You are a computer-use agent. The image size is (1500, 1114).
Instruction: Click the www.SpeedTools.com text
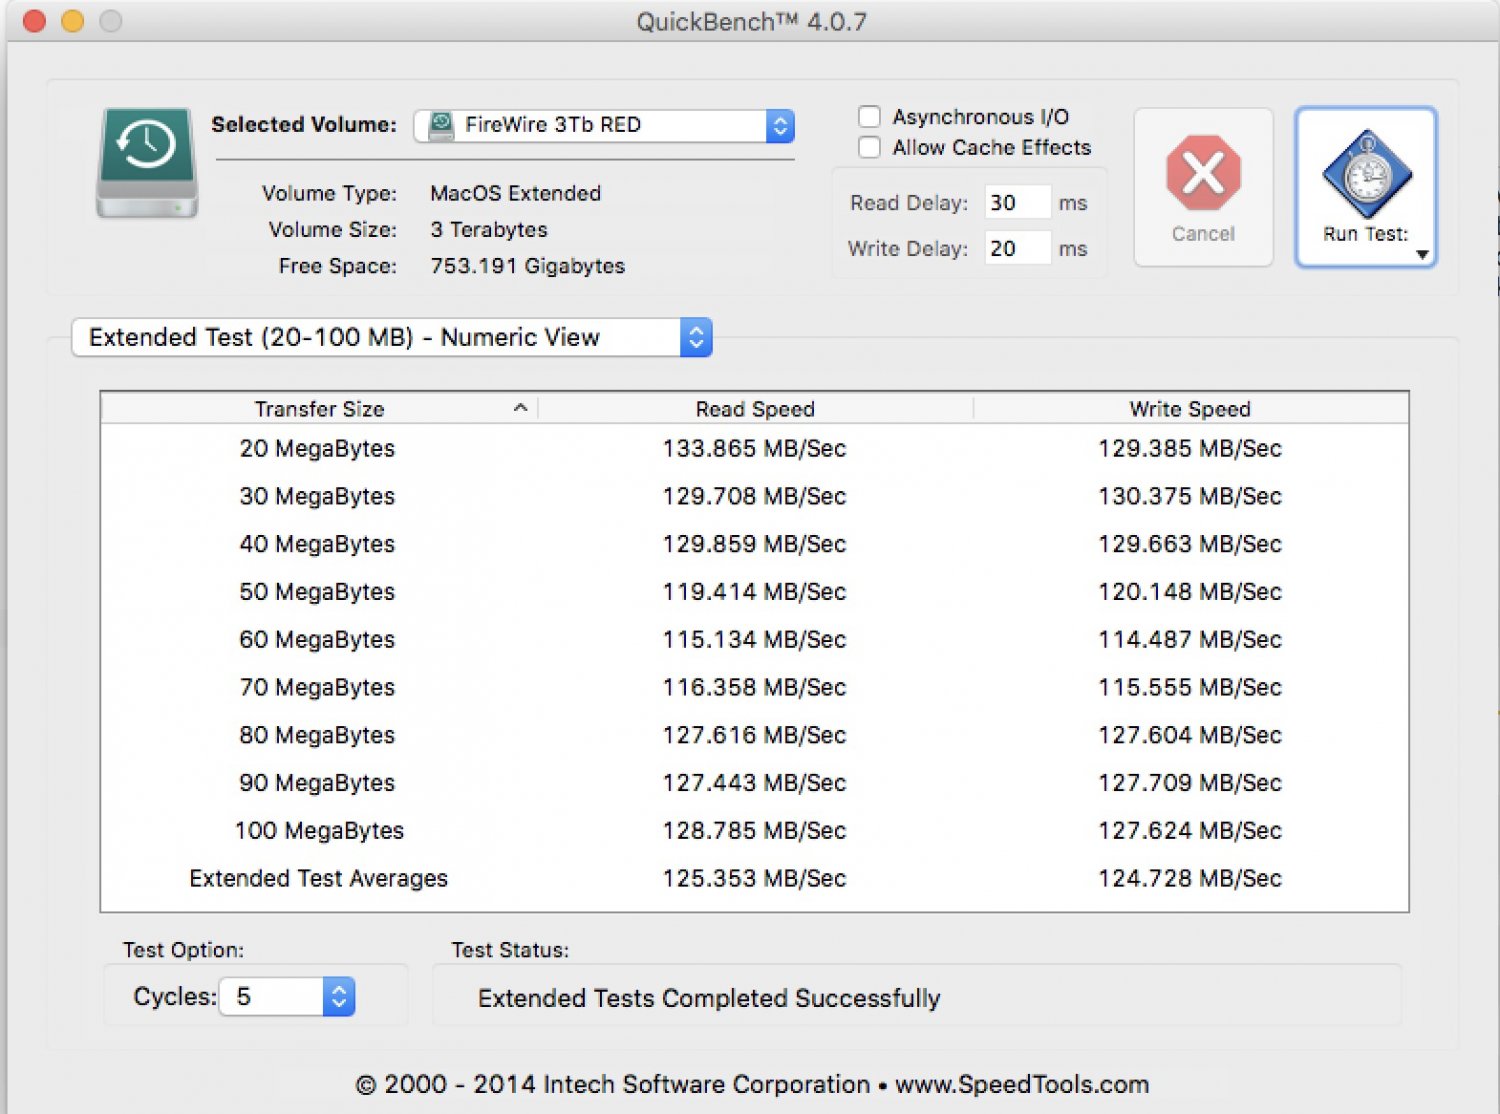(x=1022, y=1084)
